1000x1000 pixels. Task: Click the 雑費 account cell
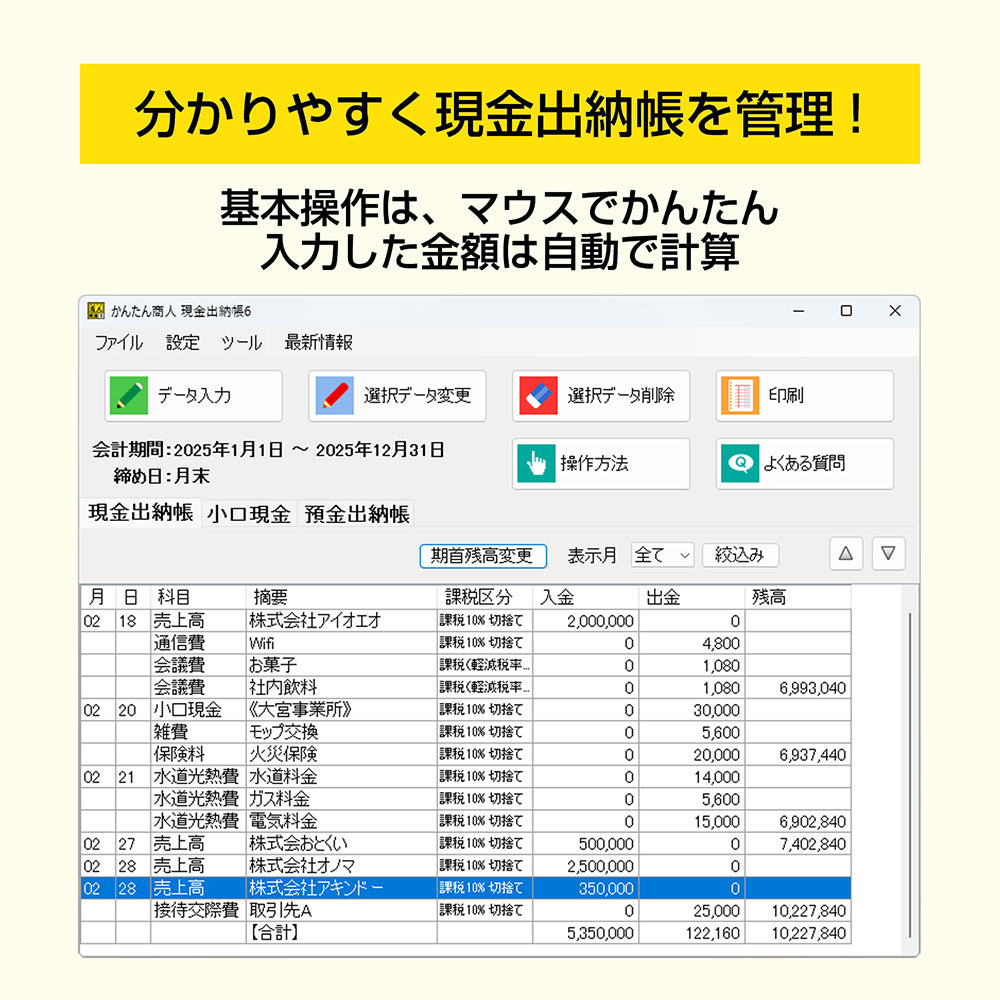point(198,732)
